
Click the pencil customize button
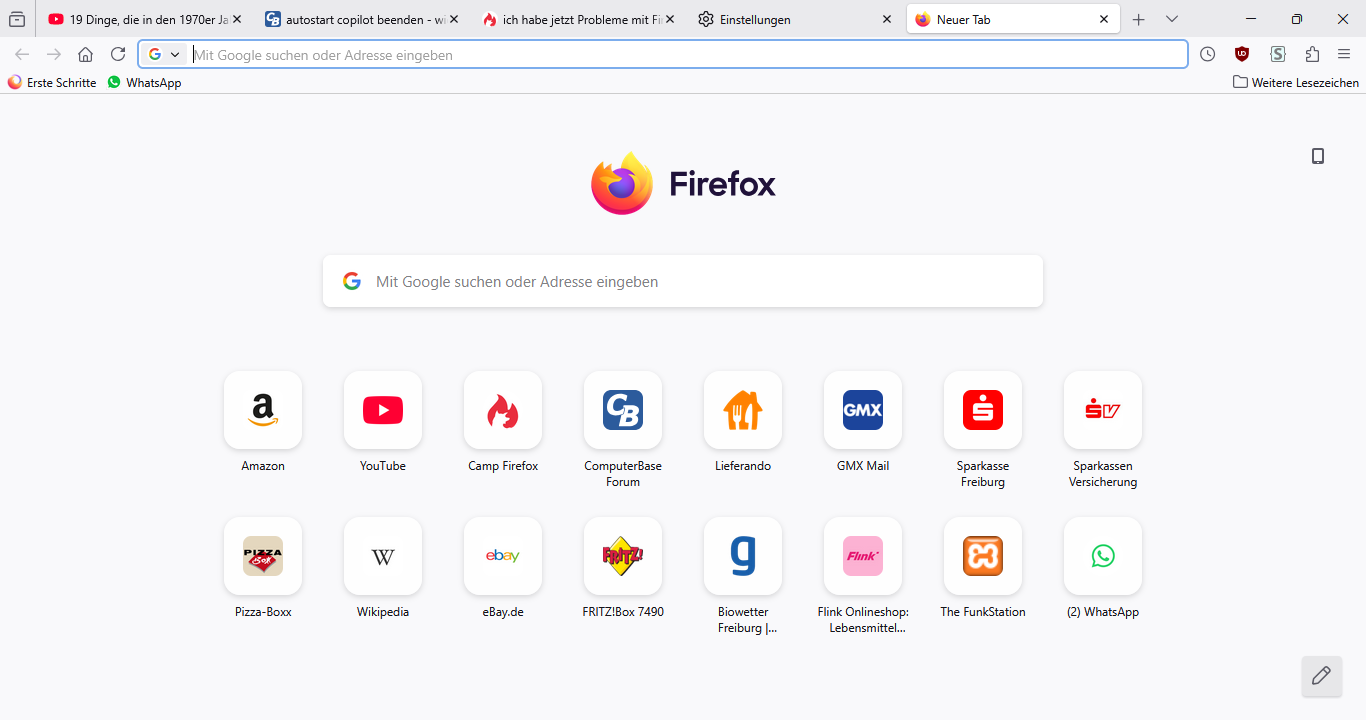point(1321,676)
